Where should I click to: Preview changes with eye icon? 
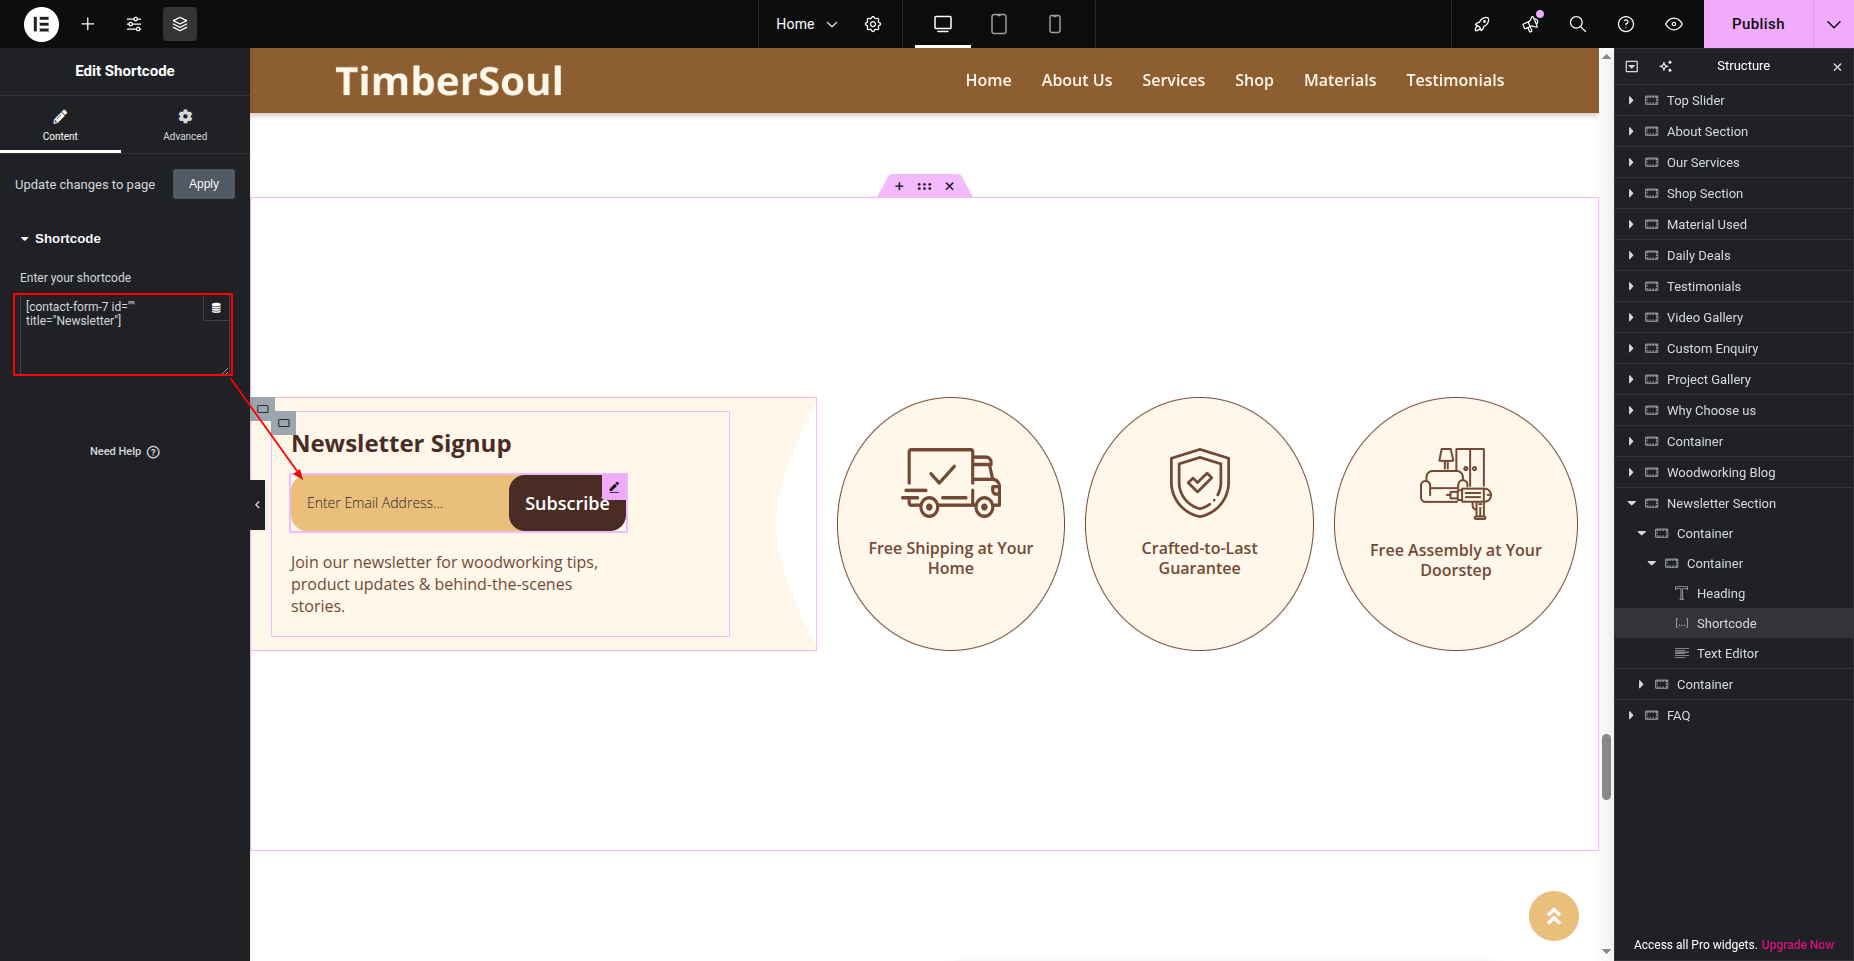[x=1673, y=24]
